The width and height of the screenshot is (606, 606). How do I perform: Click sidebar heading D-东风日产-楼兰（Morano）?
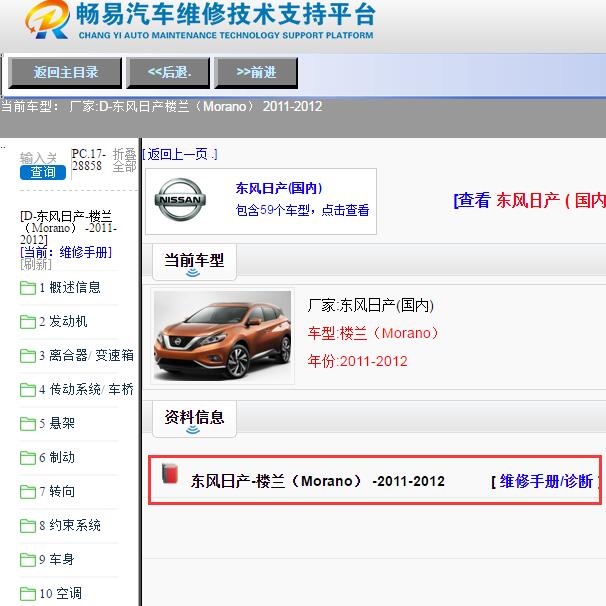coord(68,228)
